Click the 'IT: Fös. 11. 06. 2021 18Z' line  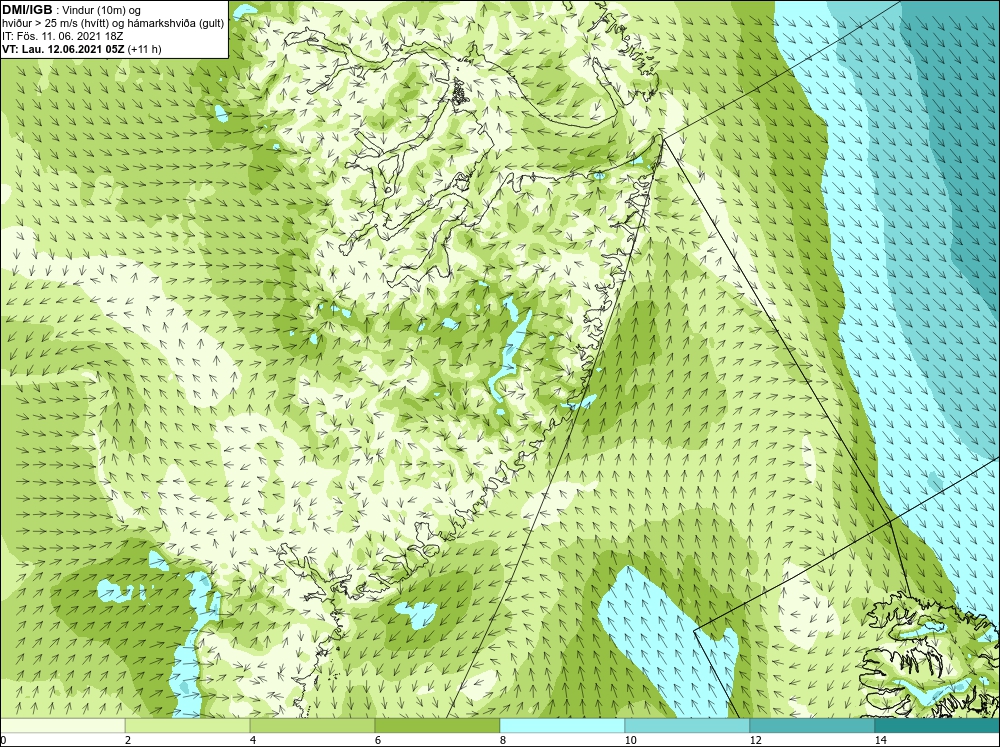coord(62,36)
